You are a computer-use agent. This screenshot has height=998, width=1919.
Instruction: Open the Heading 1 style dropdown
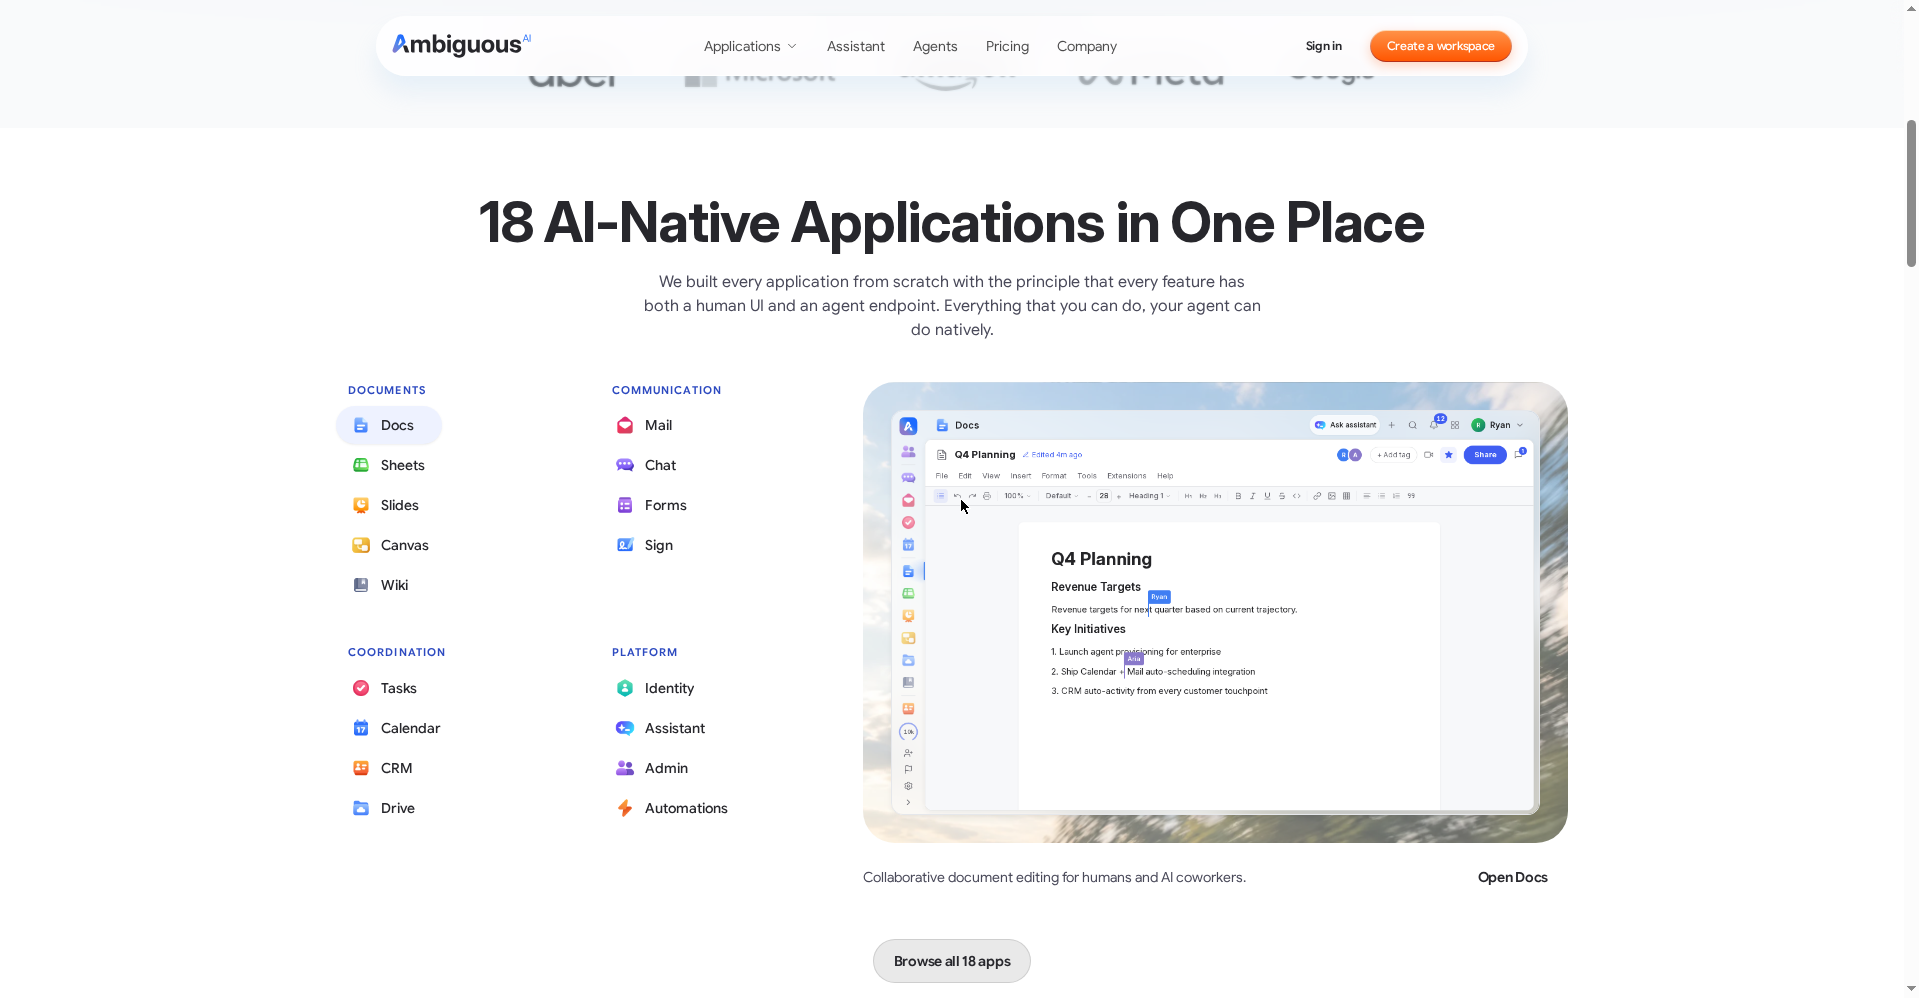1149,496
